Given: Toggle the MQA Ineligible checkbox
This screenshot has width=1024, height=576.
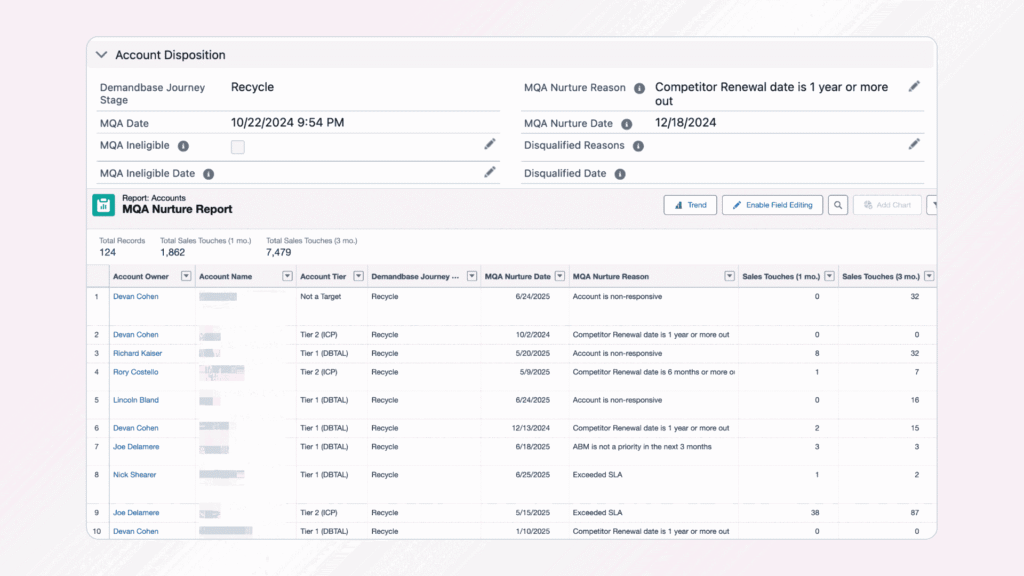Looking at the screenshot, I should click(x=237, y=146).
